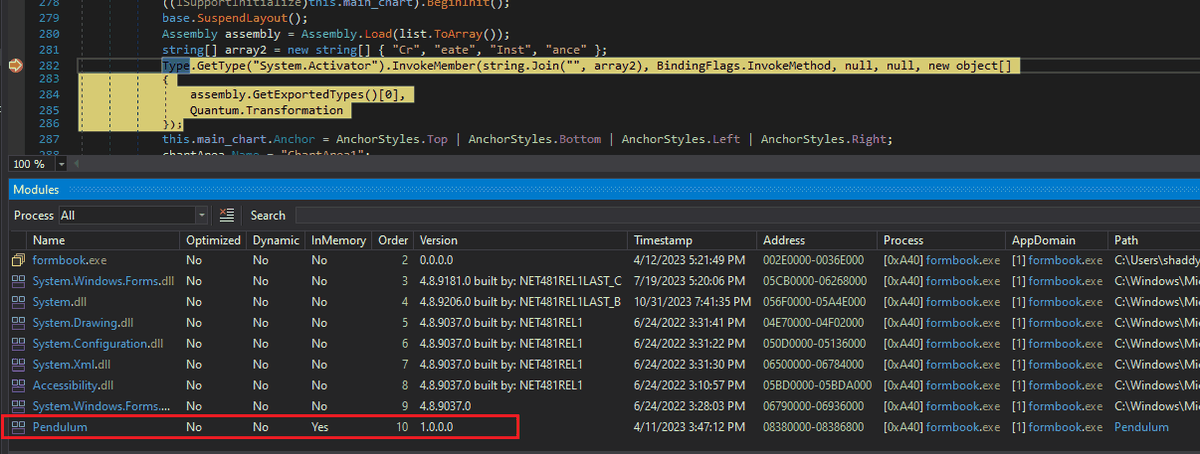Select the Pendulum module name
The height and width of the screenshot is (454, 1200).
(x=60, y=427)
